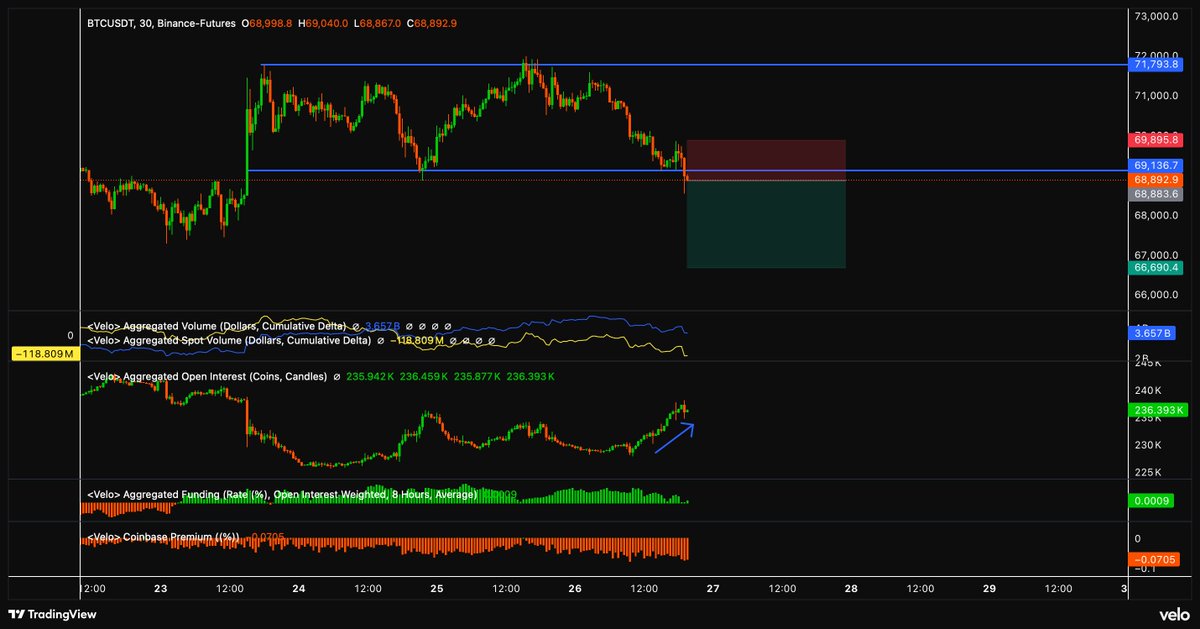Click the gray 68,883.6 entry price label
Viewport: 1200px width, 629px height.
coord(1156,194)
